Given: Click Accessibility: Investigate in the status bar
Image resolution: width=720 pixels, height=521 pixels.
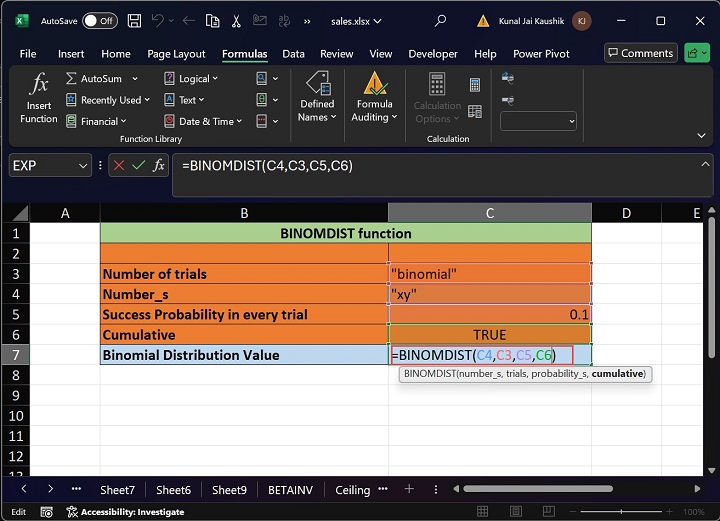Looking at the screenshot, I should coord(125,511).
